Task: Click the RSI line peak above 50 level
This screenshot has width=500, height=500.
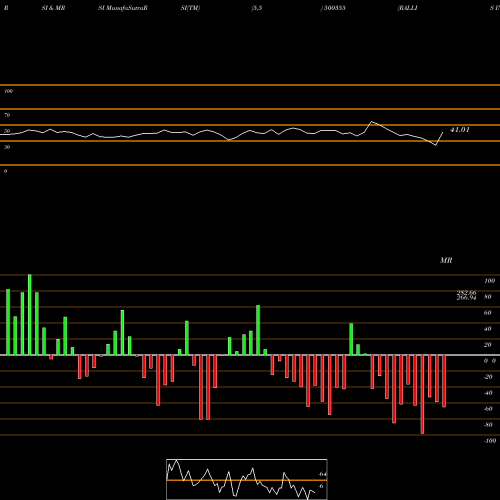Action: click(x=371, y=122)
